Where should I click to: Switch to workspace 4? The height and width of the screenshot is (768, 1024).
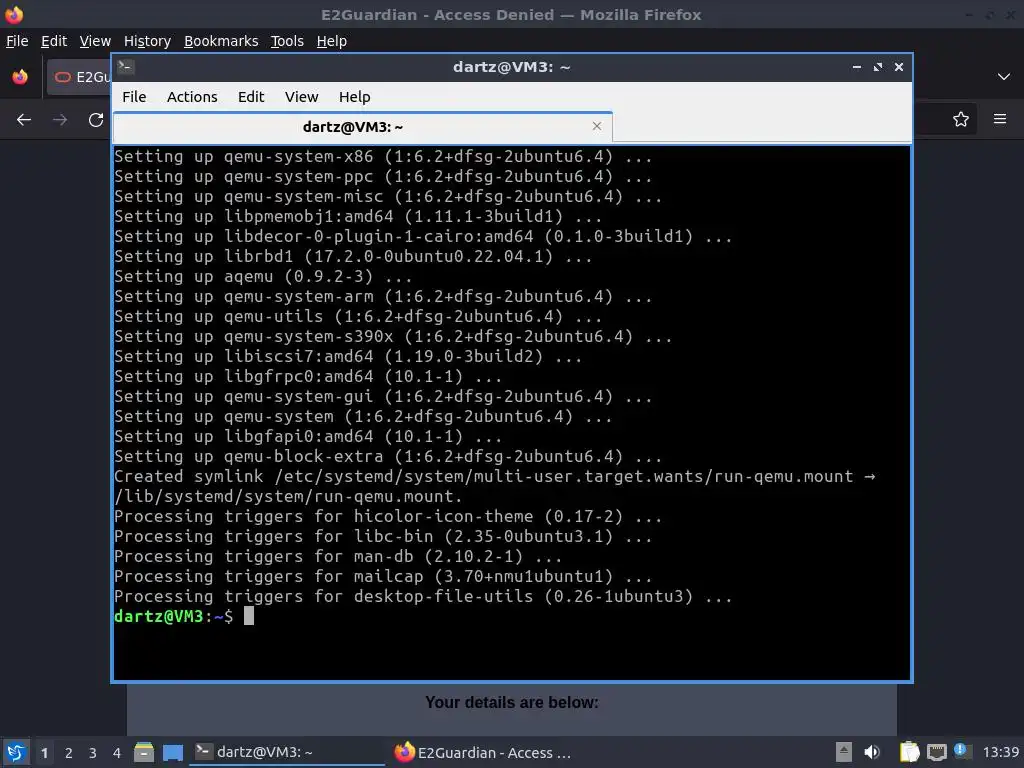(117, 753)
